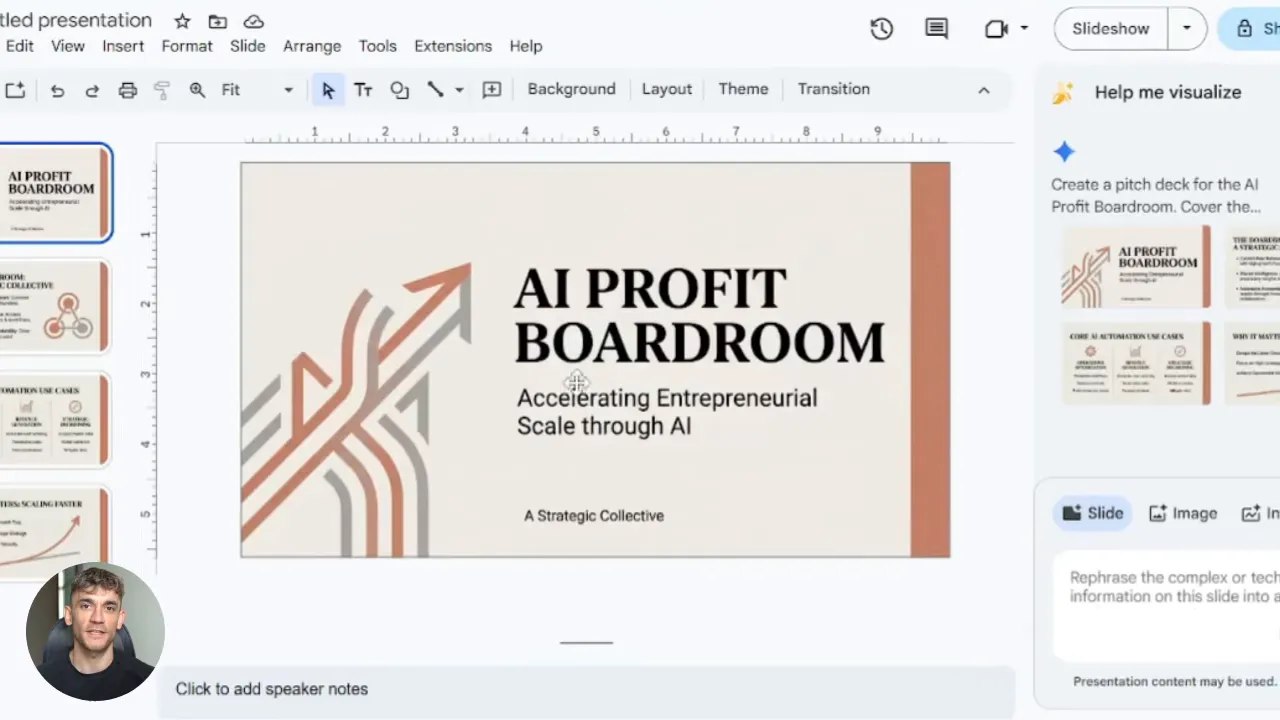Print the presentation
Image resolution: width=1280 pixels, height=720 pixels.
point(127,90)
